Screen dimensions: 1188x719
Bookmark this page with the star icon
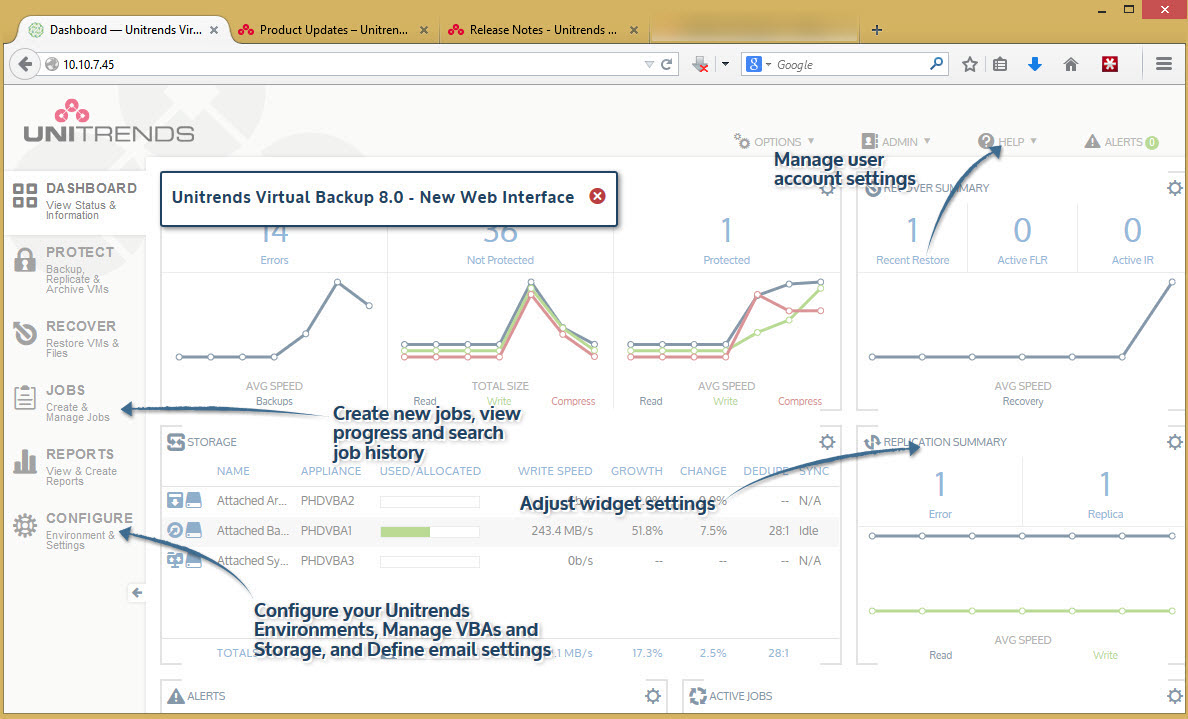tap(970, 64)
